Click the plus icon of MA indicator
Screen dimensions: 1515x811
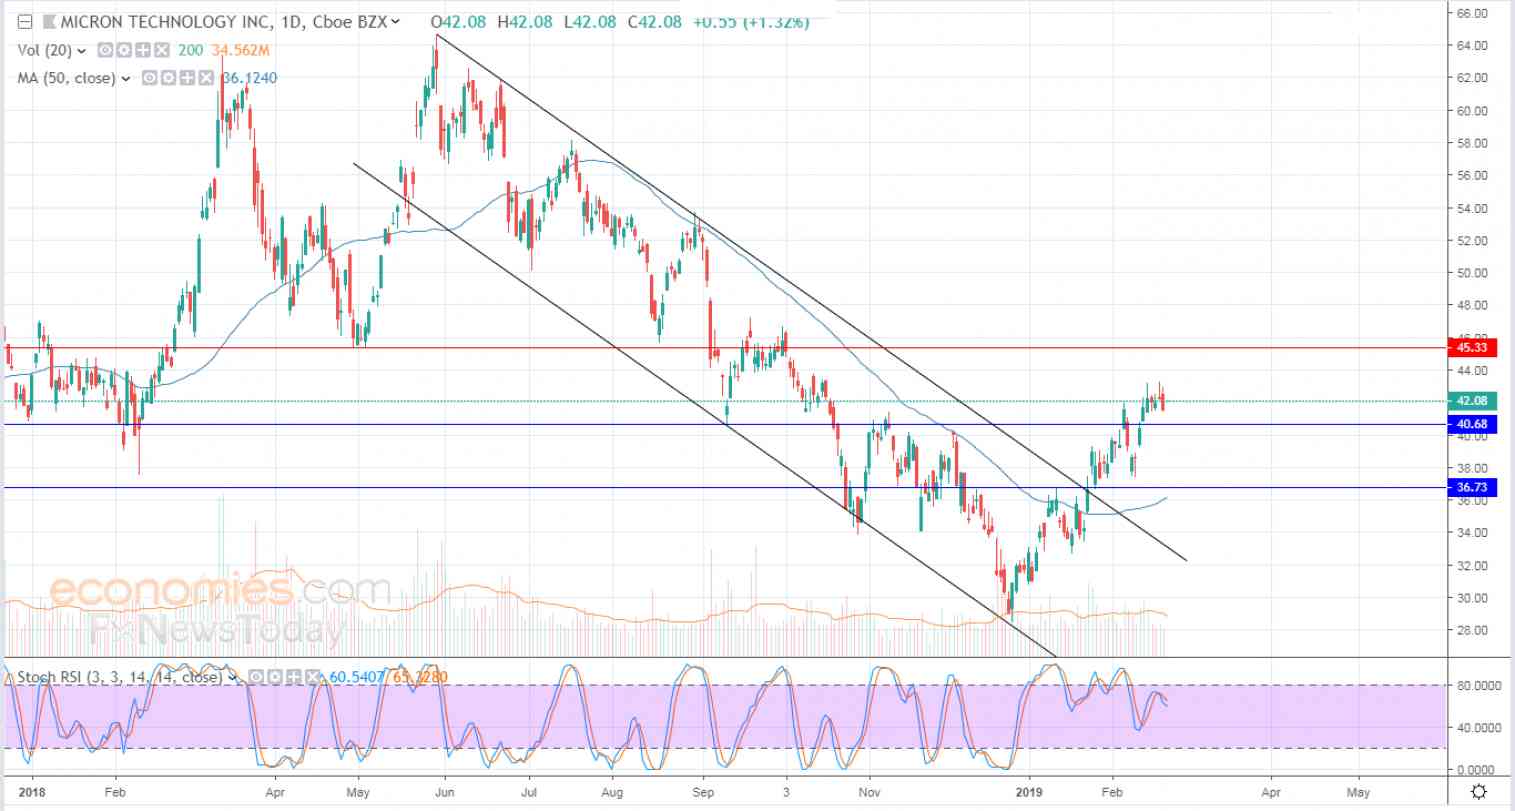pyautogui.click(x=187, y=78)
